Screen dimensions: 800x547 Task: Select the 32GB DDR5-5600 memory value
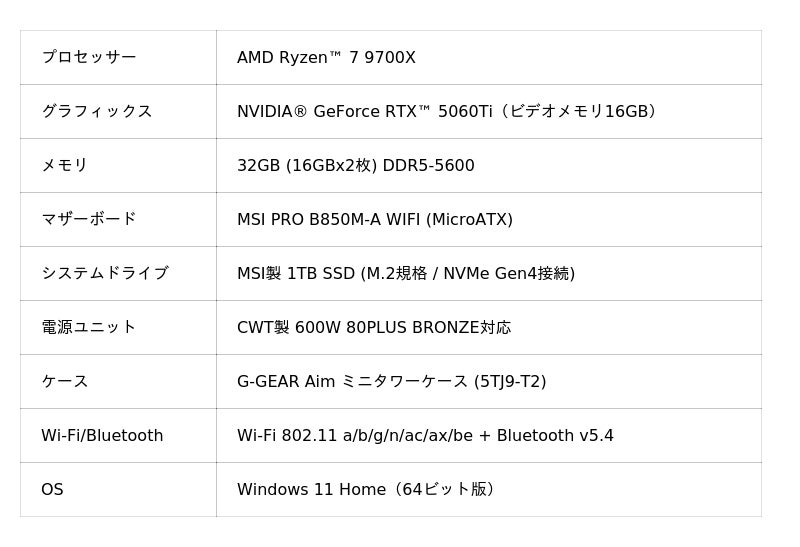tap(356, 166)
